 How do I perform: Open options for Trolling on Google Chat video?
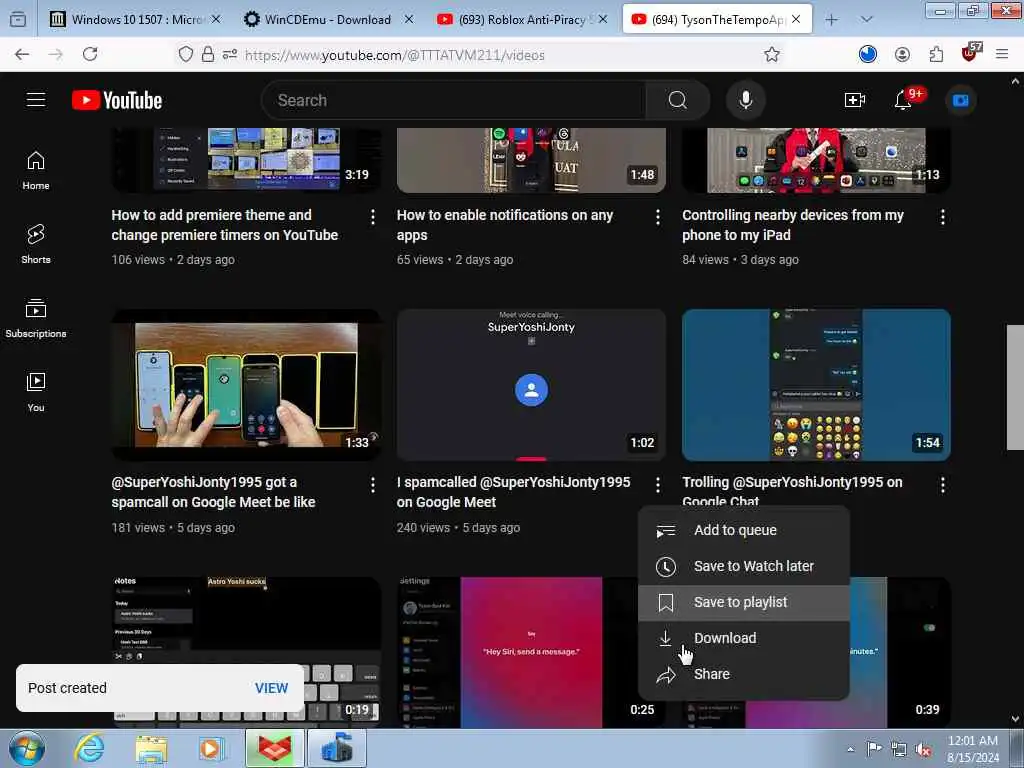[942, 485]
